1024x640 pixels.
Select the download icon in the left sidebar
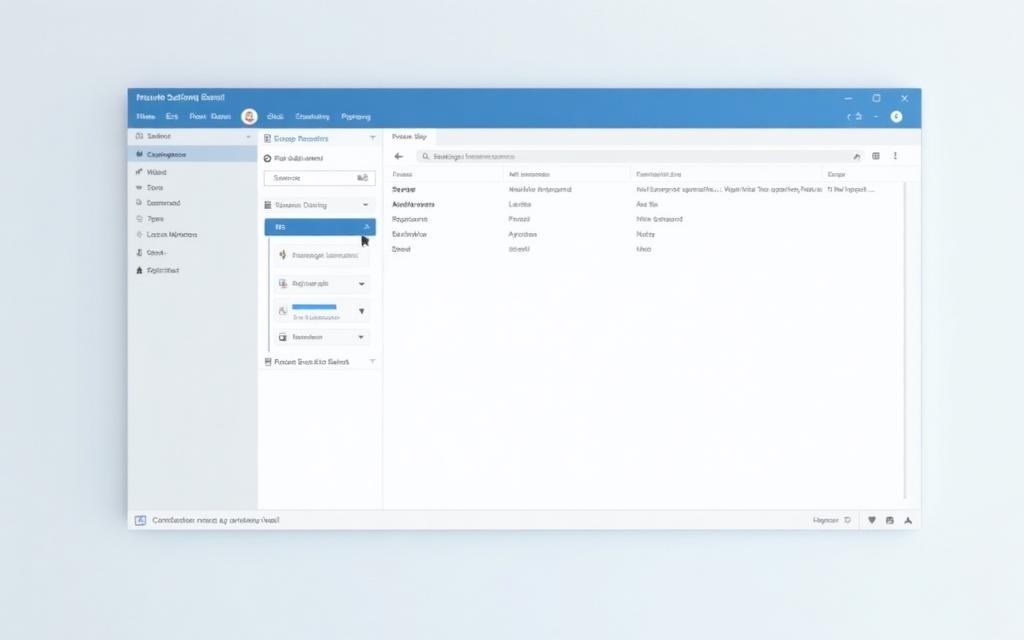(x=141, y=203)
